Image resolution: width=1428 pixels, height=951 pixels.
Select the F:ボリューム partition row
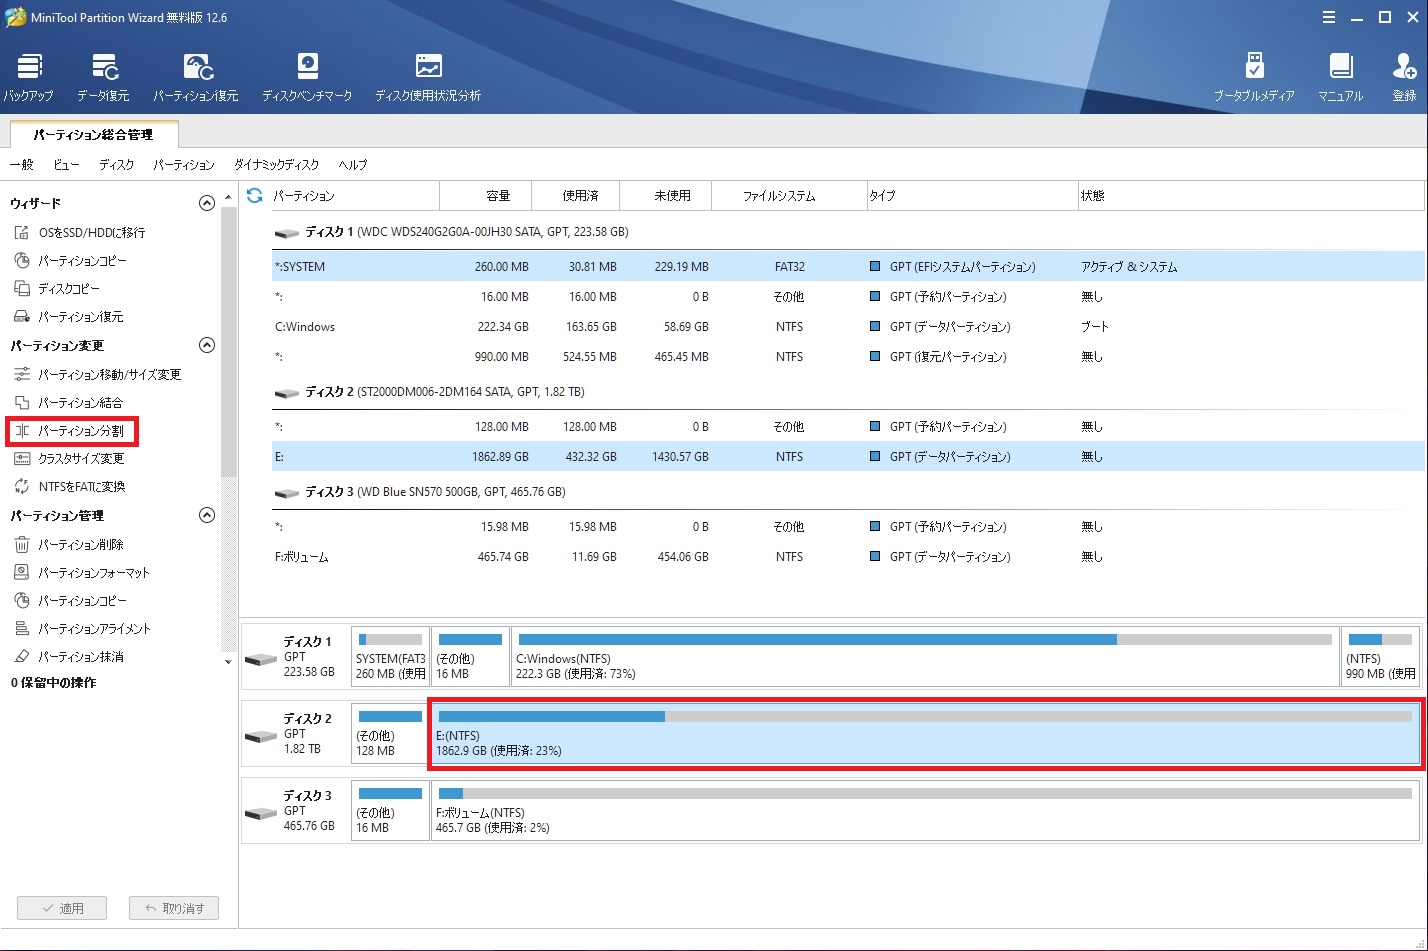[x=848, y=557]
